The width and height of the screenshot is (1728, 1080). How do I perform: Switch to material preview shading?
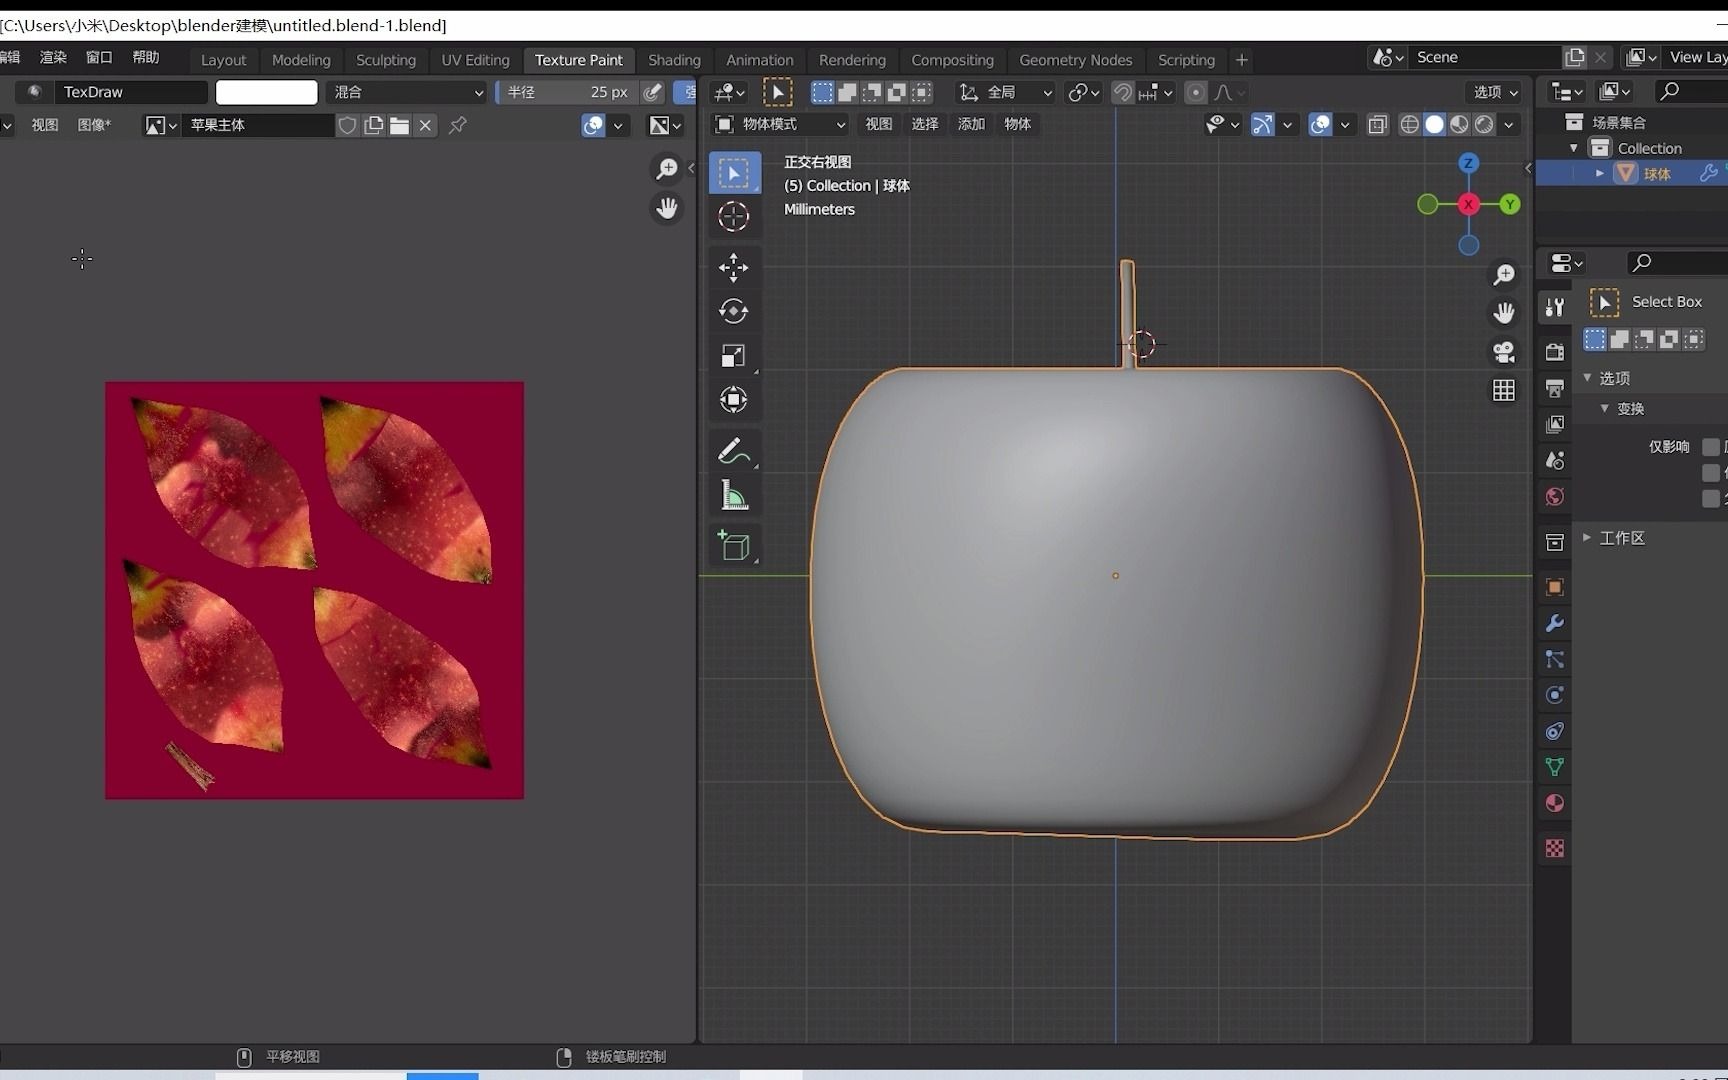coord(1460,124)
